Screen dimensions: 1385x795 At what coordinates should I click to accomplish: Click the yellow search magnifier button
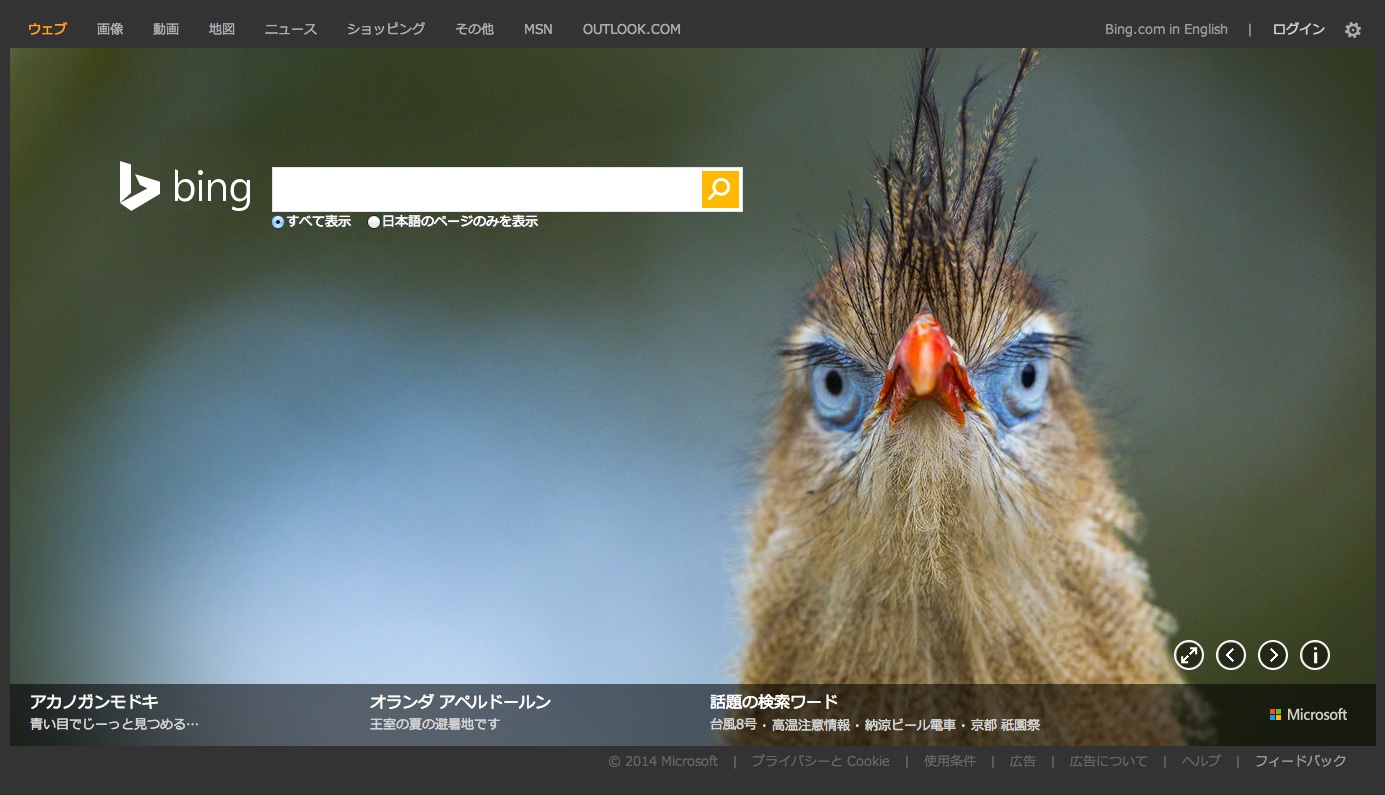tap(720, 189)
